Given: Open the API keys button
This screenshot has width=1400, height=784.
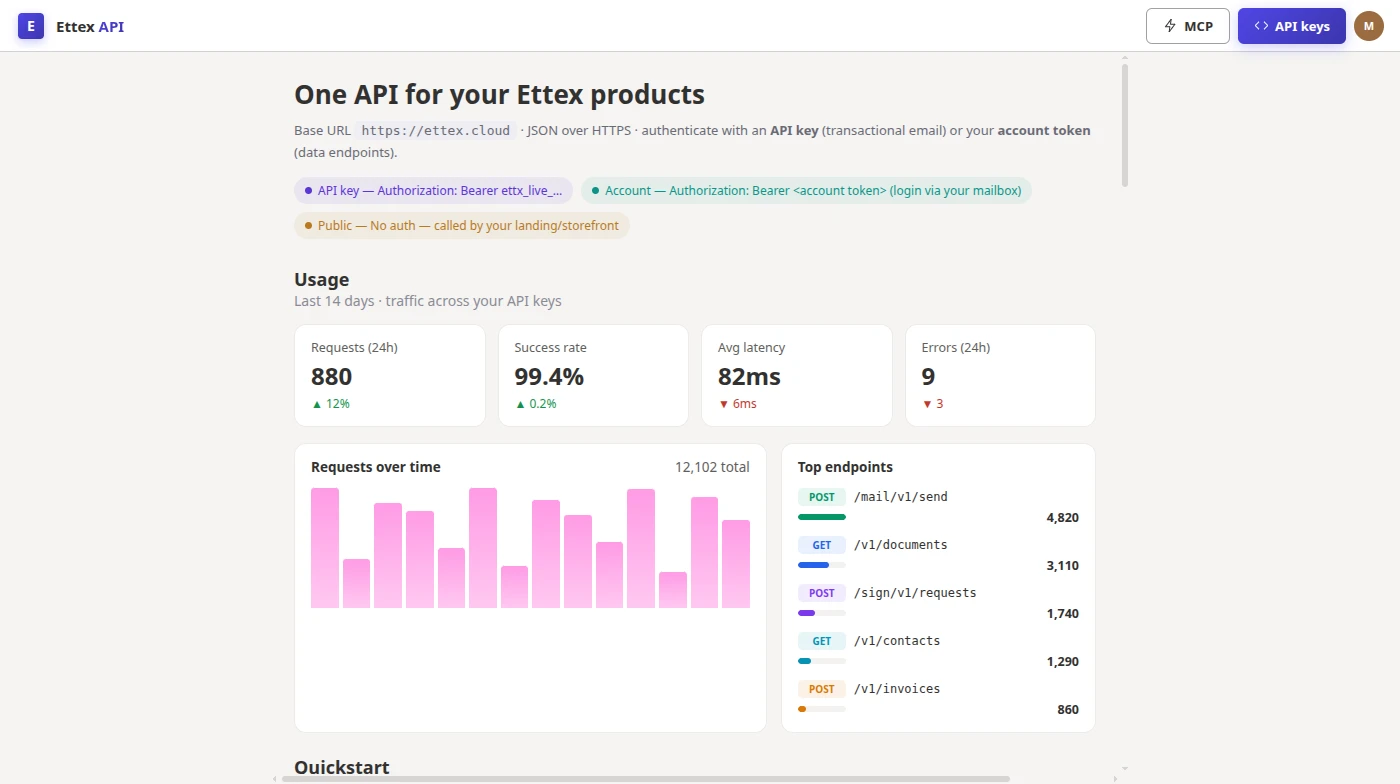Looking at the screenshot, I should (1292, 26).
